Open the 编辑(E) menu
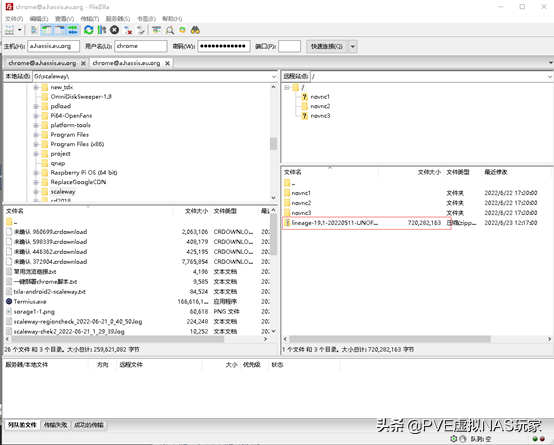 (39, 19)
